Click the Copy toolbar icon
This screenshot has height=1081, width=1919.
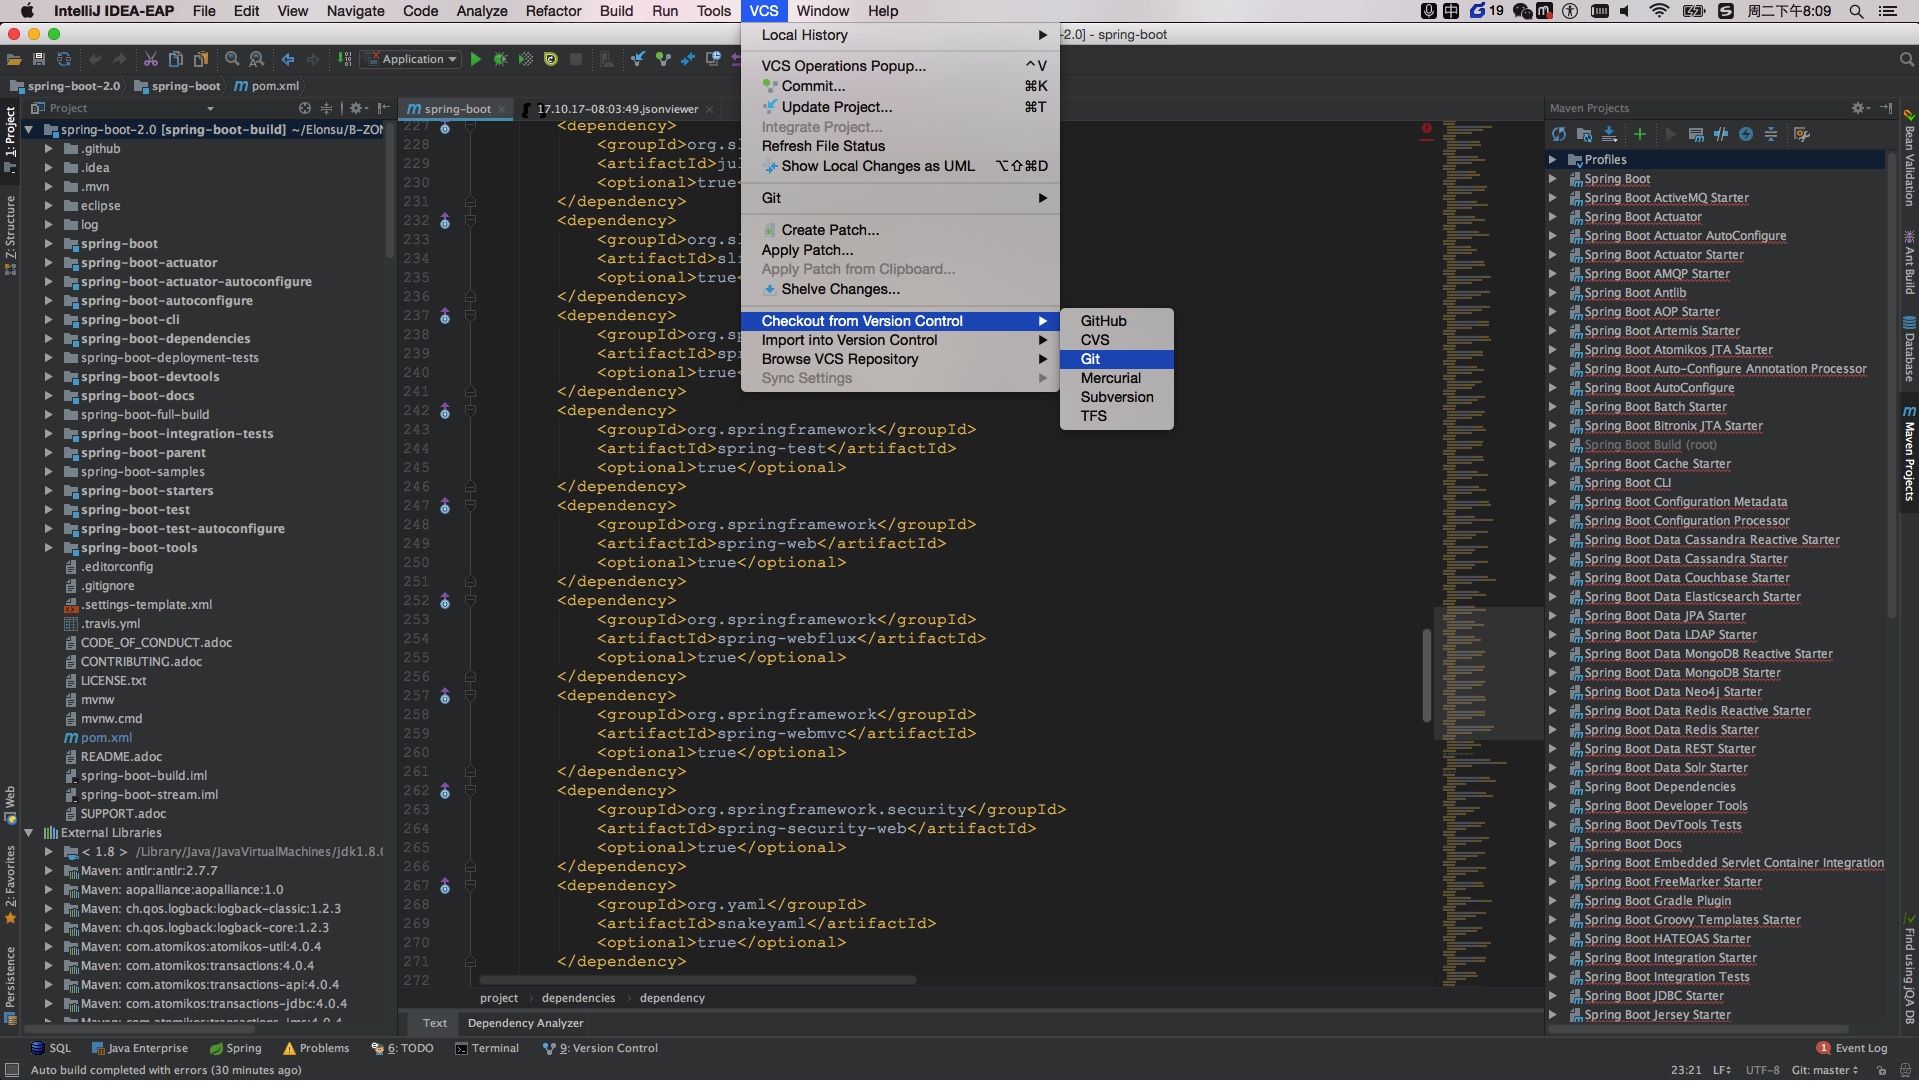(x=176, y=59)
